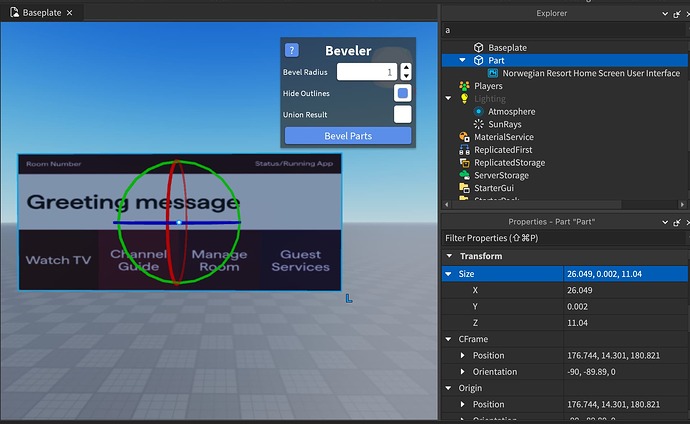Select ReplicatedStorage in the Explorer tree
The height and width of the screenshot is (424, 690).
(510, 162)
